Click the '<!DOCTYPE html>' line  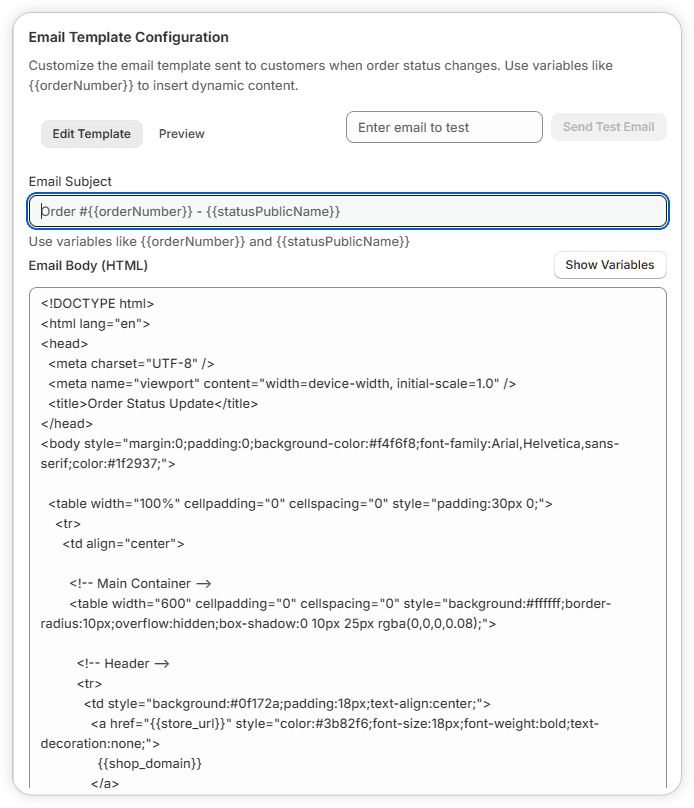(97, 304)
